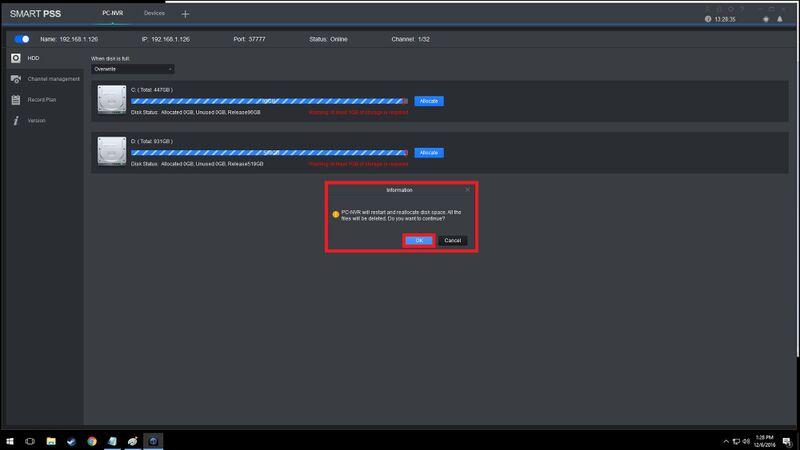Close the Information dialog with the X

point(468,190)
